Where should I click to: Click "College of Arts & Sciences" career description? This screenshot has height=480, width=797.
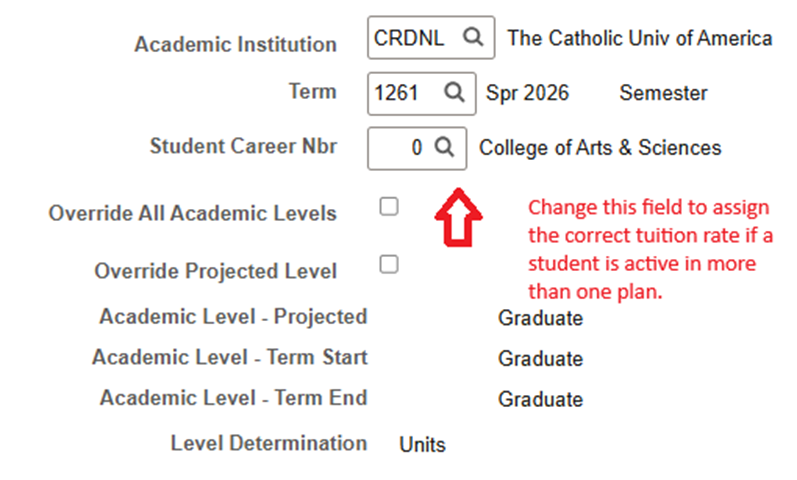(x=600, y=148)
